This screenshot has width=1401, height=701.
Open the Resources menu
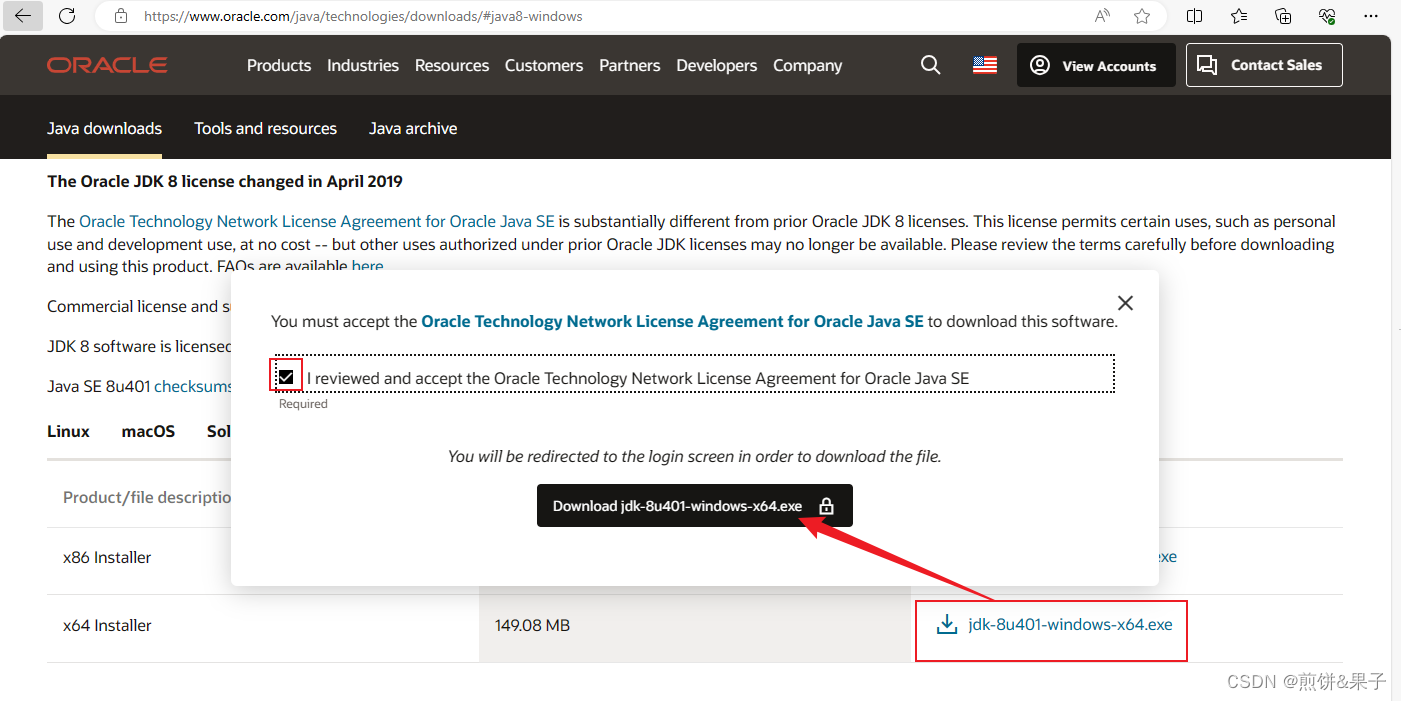(x=452, y=65)
